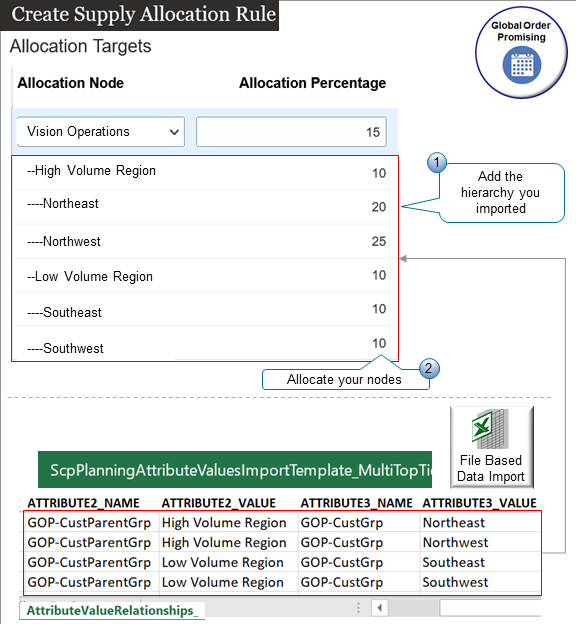Select the Southwest cell in ATTRIBUTE3_VALUE
This screenshot has width=576, height=624.
[480, 582]
